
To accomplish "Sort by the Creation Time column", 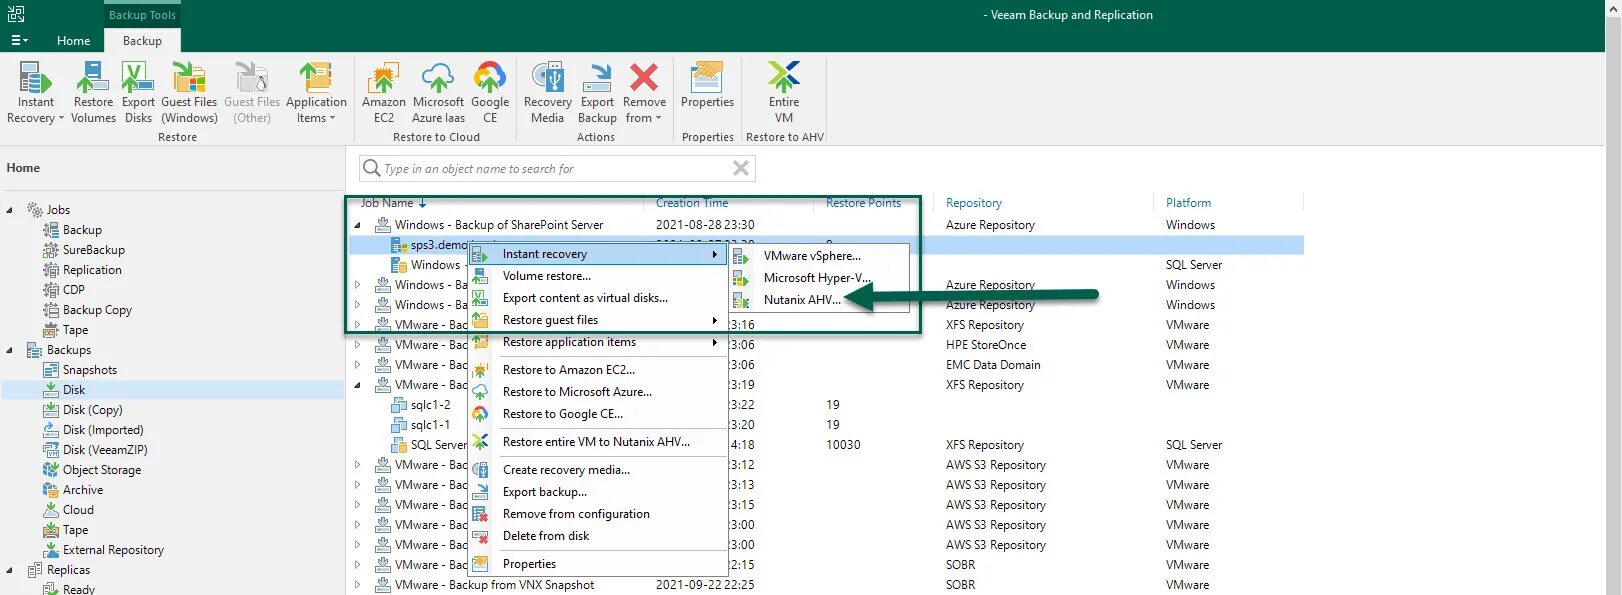I will tap(692, 203).
